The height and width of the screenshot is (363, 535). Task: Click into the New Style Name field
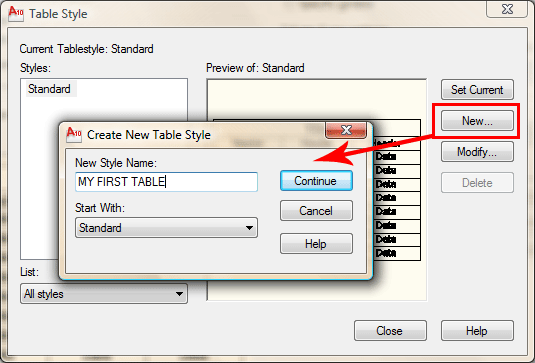(x=167, y=182)
